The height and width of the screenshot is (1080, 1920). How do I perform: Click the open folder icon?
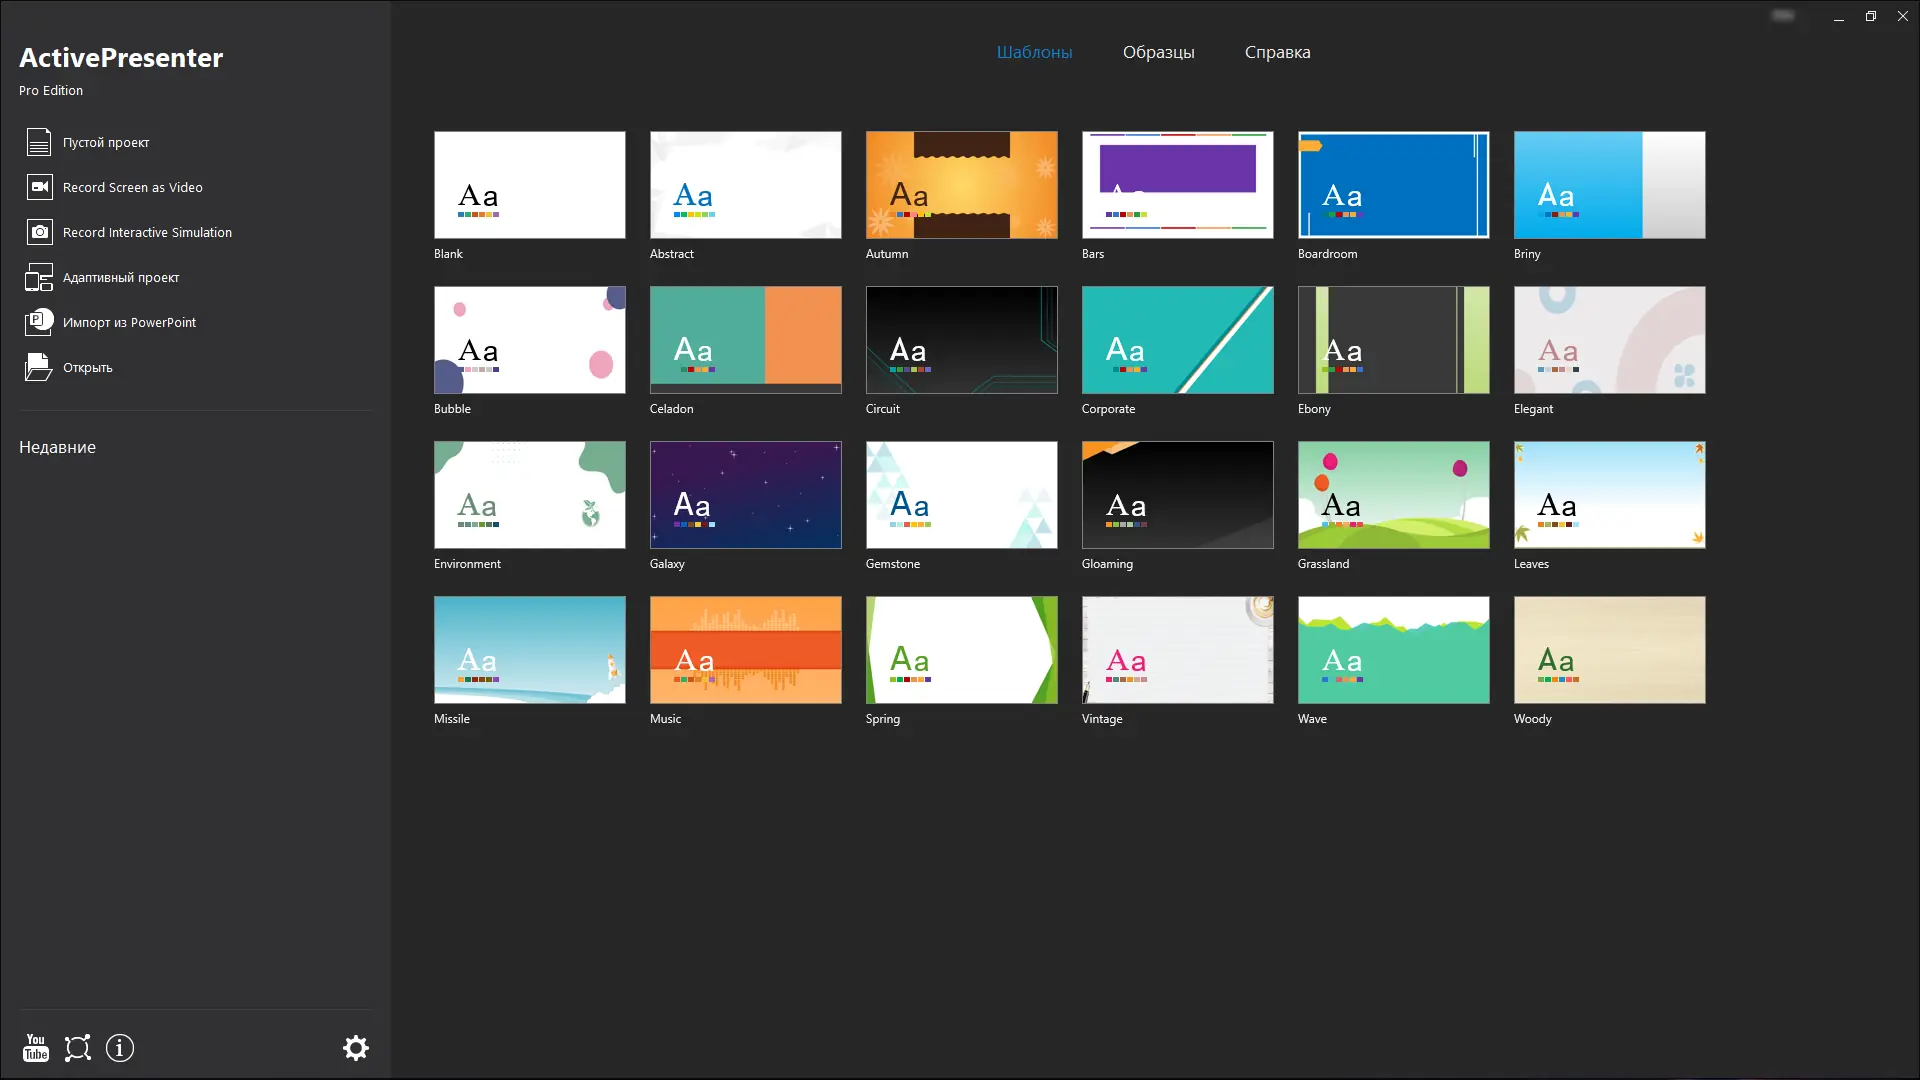point(39,367)
